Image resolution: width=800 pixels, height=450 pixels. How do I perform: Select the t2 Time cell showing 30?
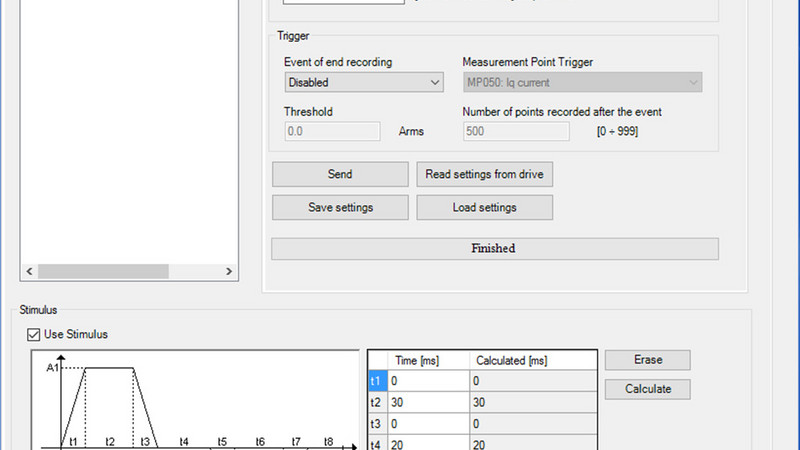429,402
